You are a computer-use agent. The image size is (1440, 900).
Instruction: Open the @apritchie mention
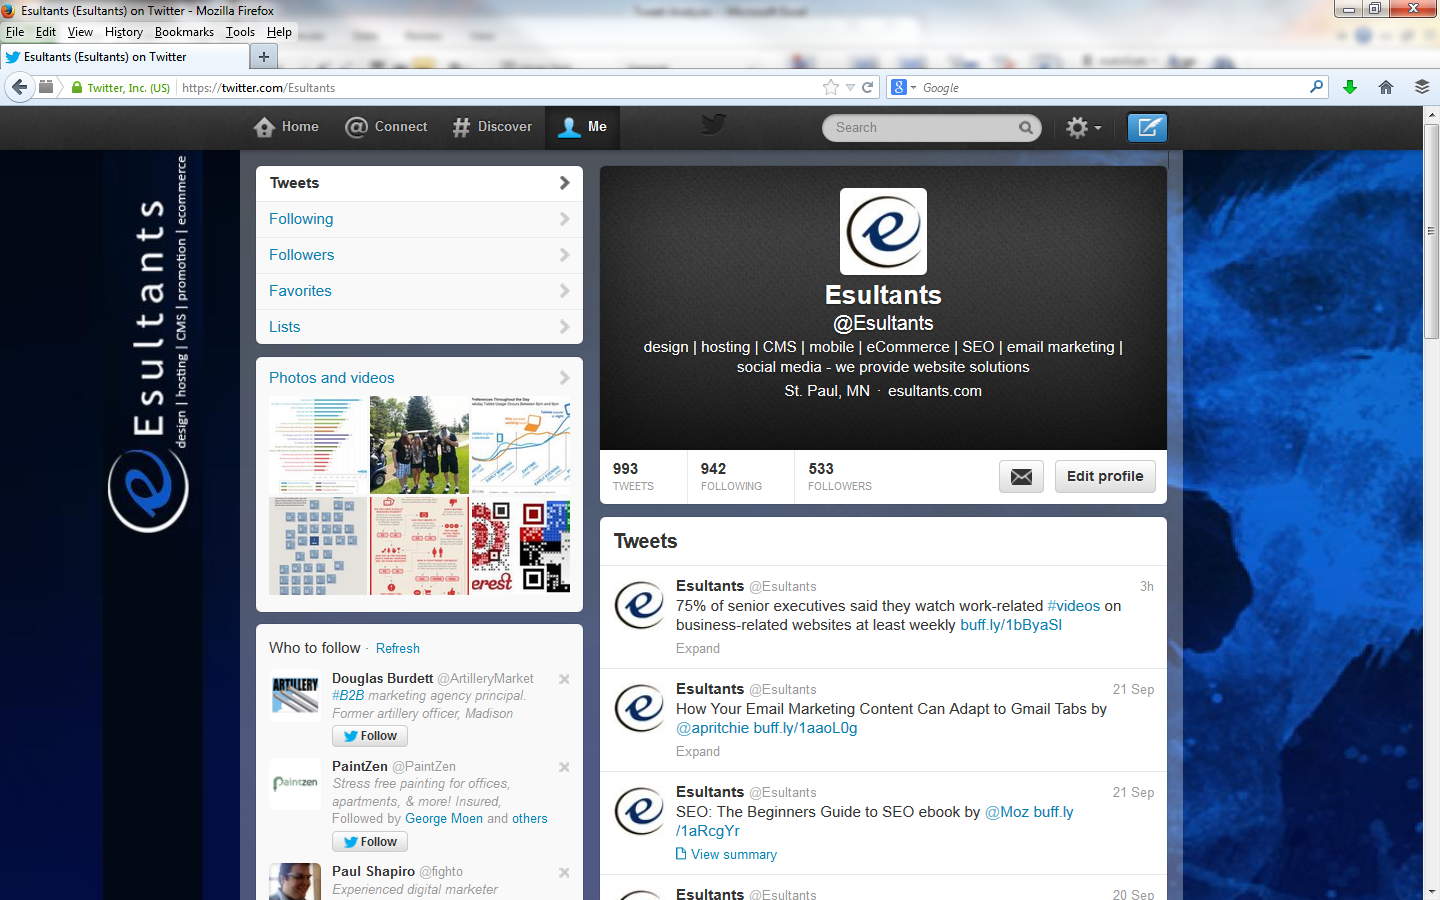712,728
